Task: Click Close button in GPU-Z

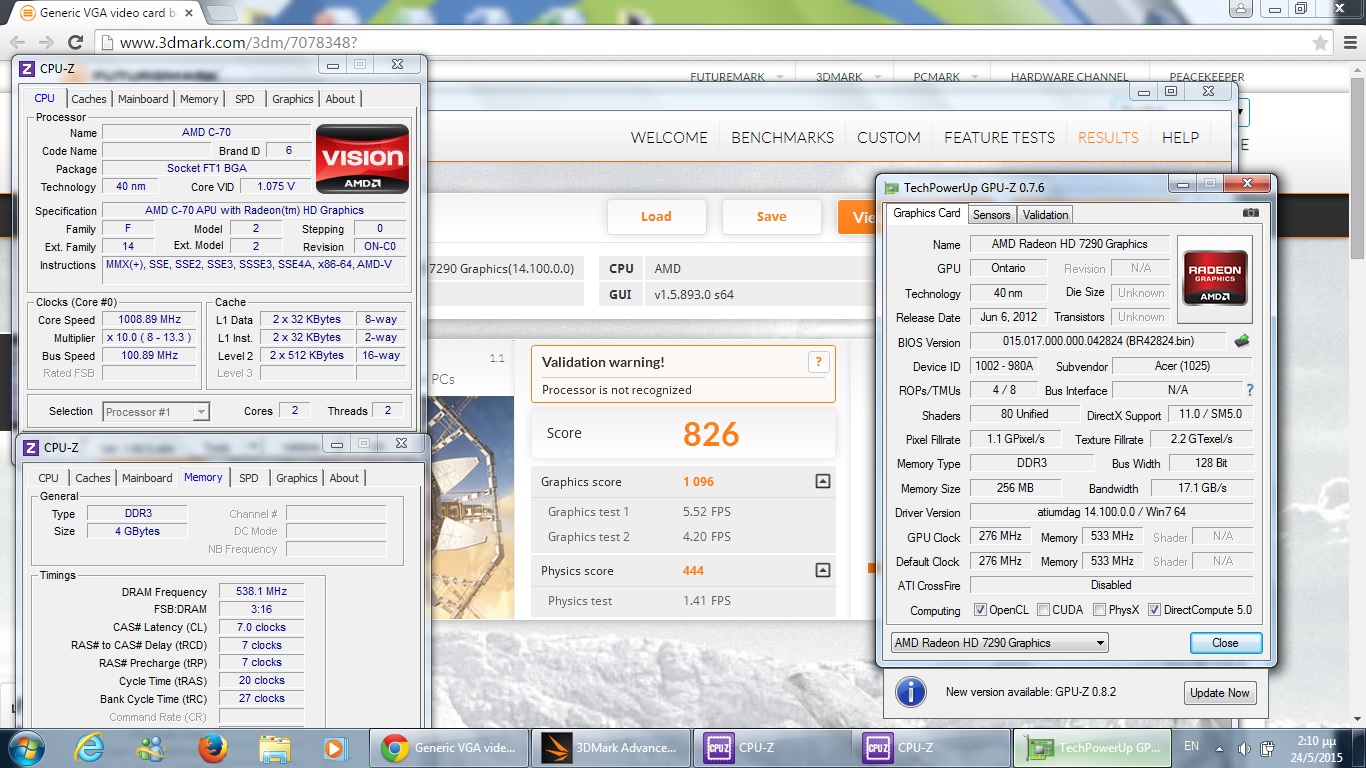Action: tap(1226, 643)
